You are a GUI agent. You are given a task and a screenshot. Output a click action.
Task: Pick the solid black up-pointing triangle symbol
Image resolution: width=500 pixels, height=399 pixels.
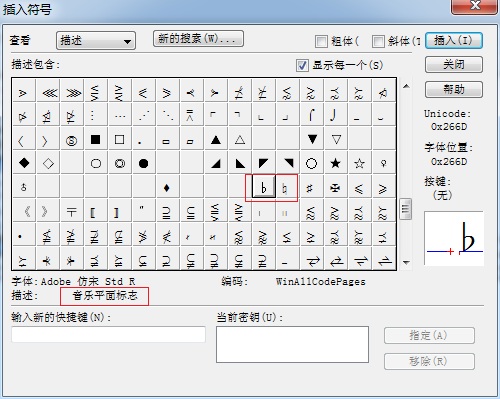[x=216, y=139]
